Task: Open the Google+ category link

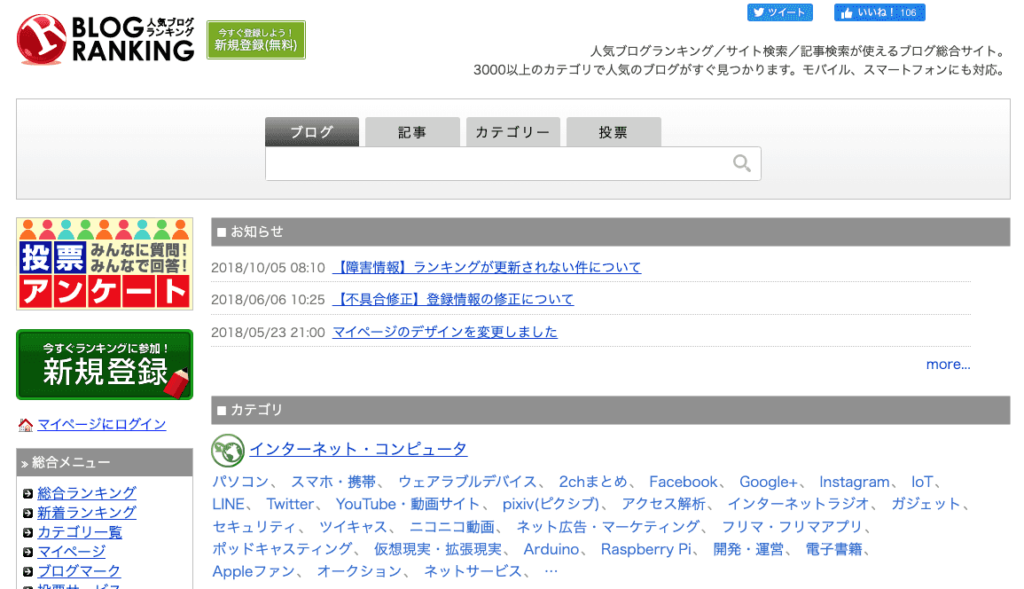Action: pyautogui.click(x=768, y=482)
